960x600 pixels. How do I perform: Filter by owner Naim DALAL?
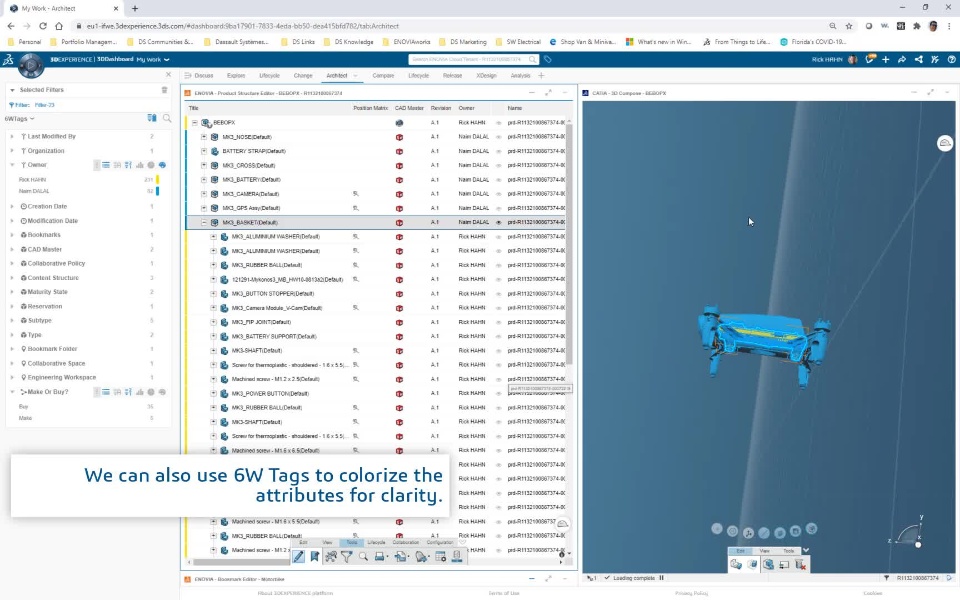(34, 192)
